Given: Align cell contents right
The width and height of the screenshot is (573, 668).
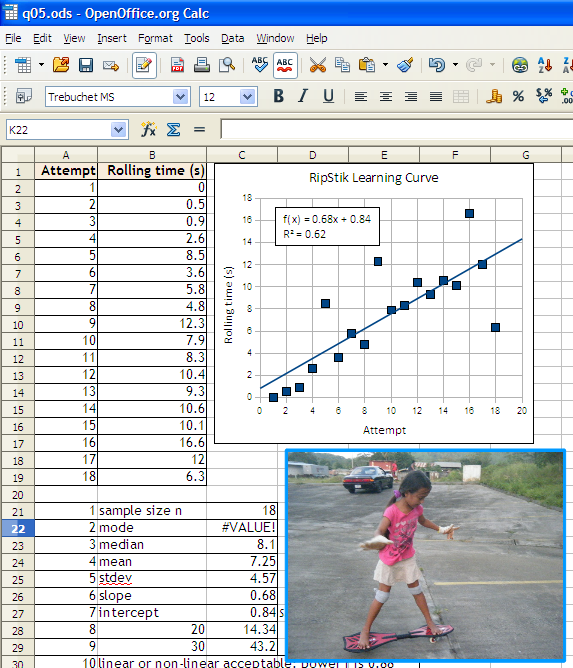Looking at the screenshot, I should point(411,97).
